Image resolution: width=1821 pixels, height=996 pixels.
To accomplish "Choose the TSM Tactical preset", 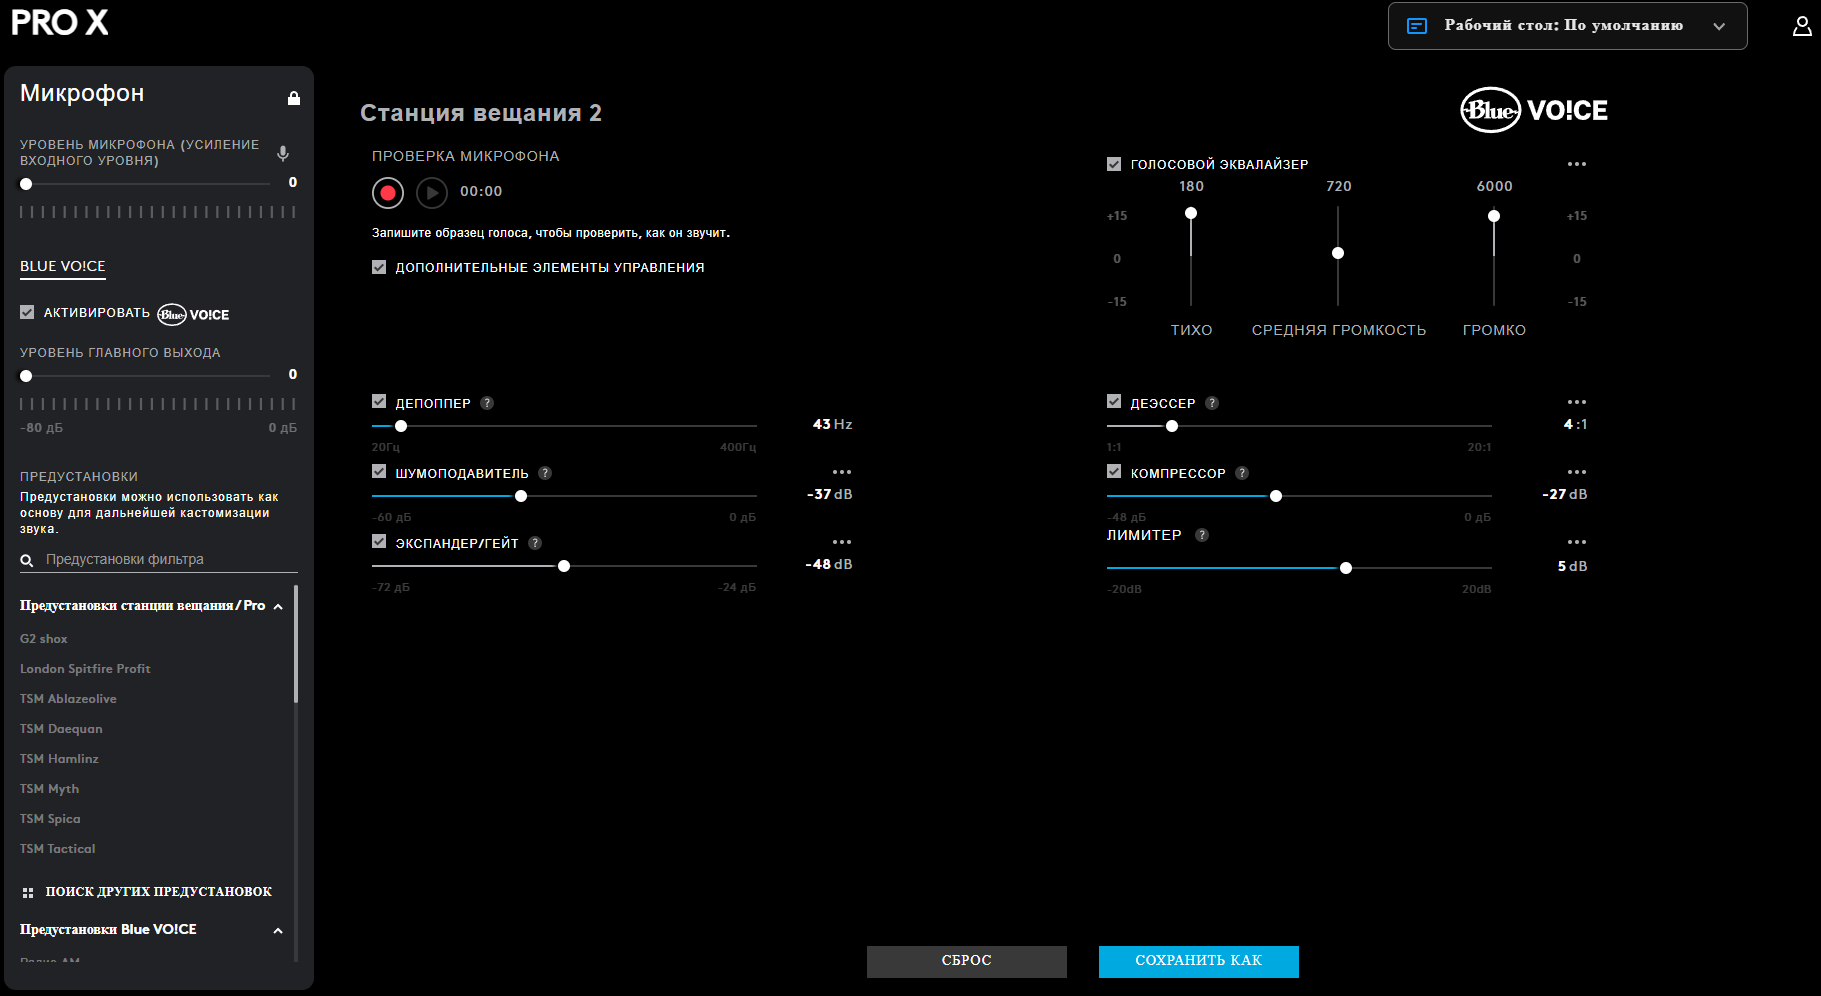I will pos(58,849).
